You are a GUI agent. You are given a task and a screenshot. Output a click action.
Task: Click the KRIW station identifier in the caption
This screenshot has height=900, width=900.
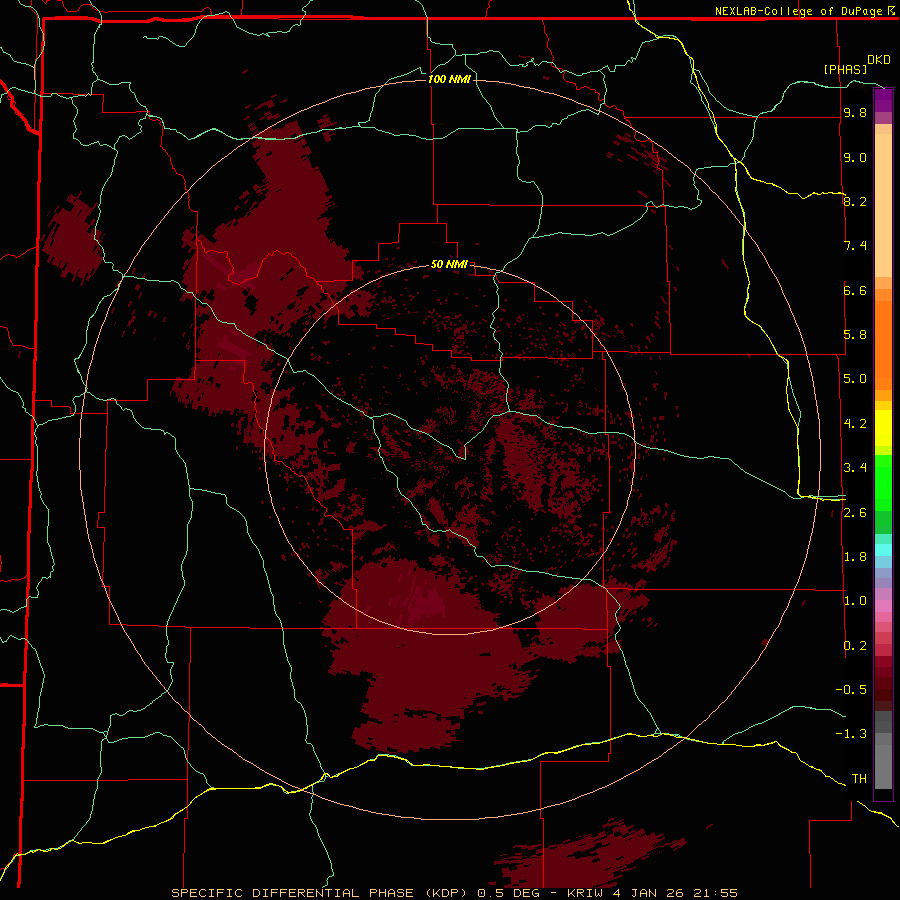586,893
